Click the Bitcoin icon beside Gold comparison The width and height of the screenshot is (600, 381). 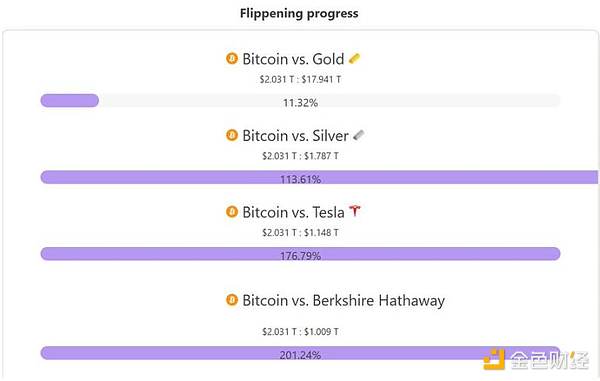click(x=232, y=59)
